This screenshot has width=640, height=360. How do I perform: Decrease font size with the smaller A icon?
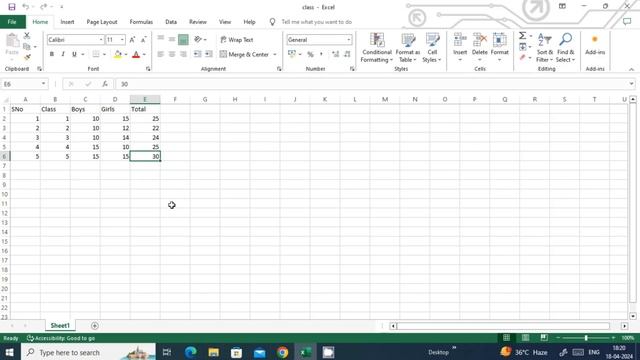(x=143, y=40)
